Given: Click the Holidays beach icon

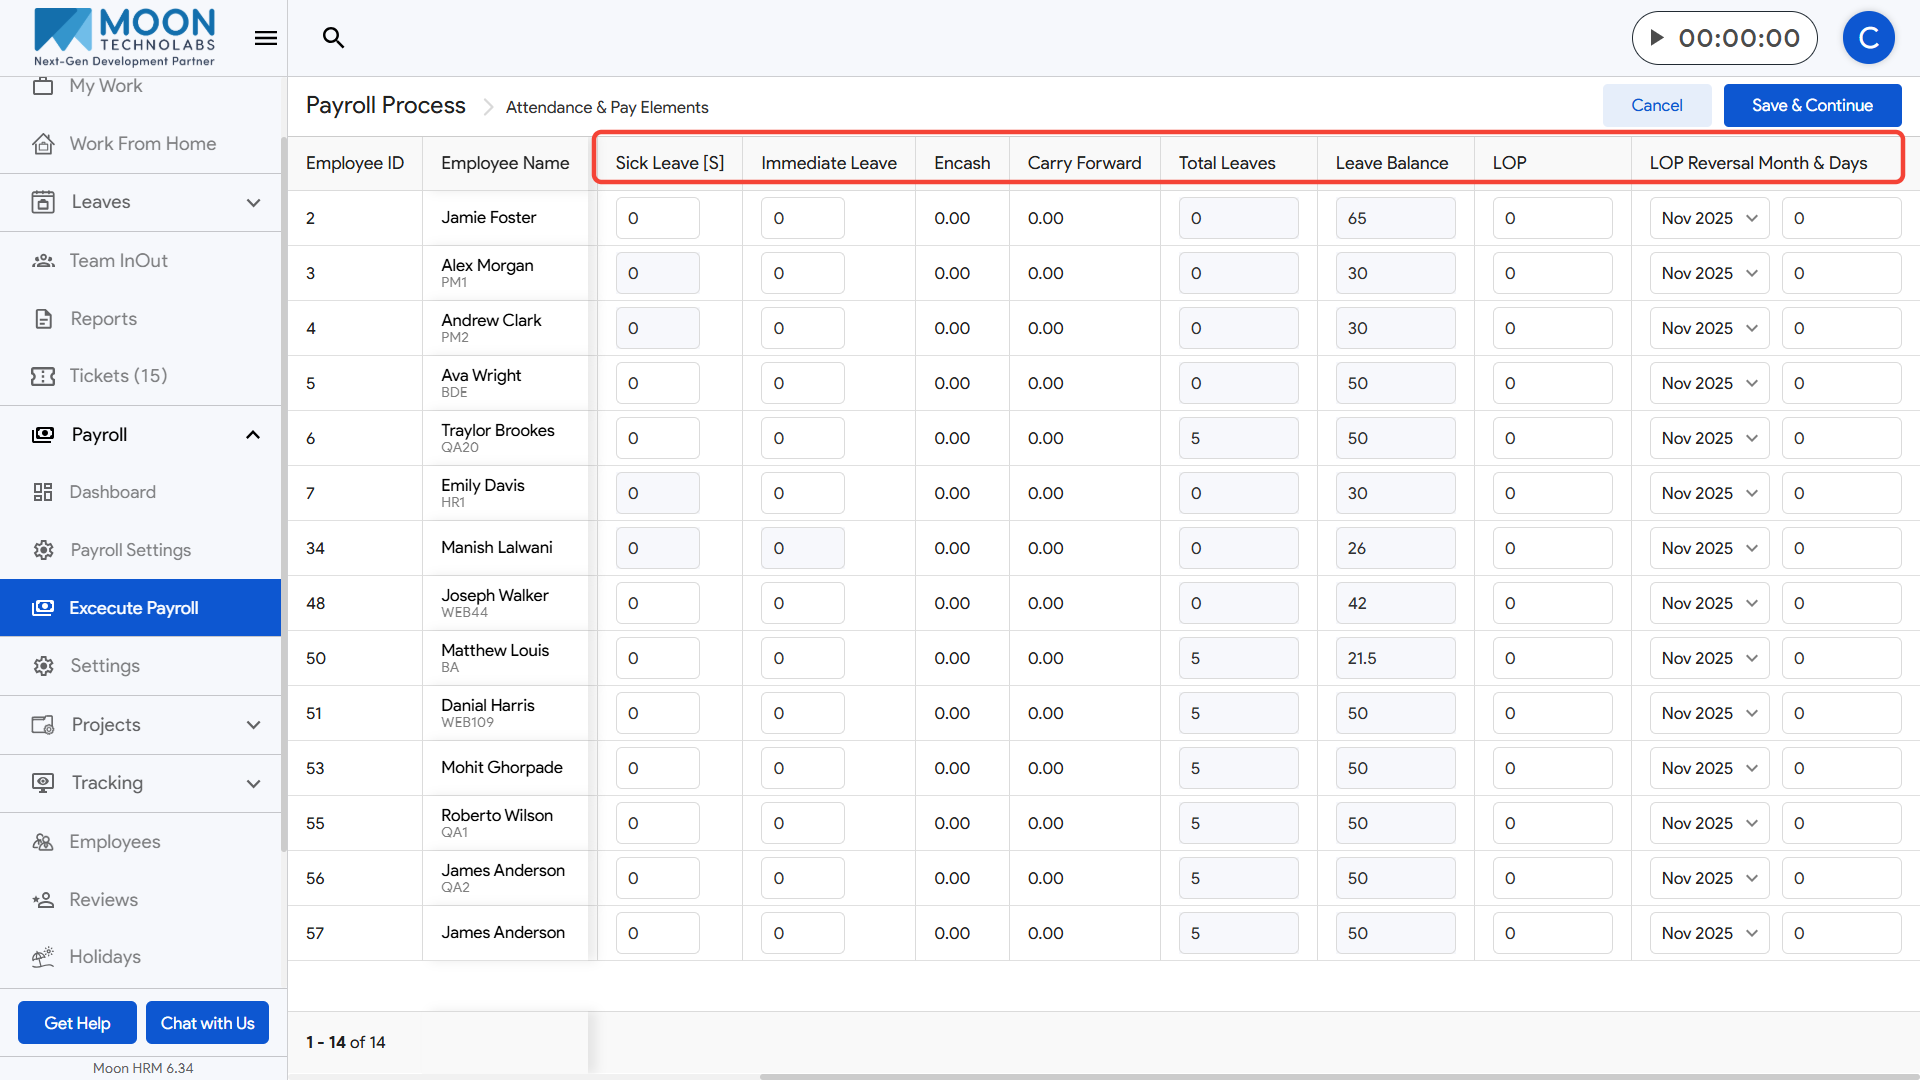Looking at the screenshot, I should 43,957.
